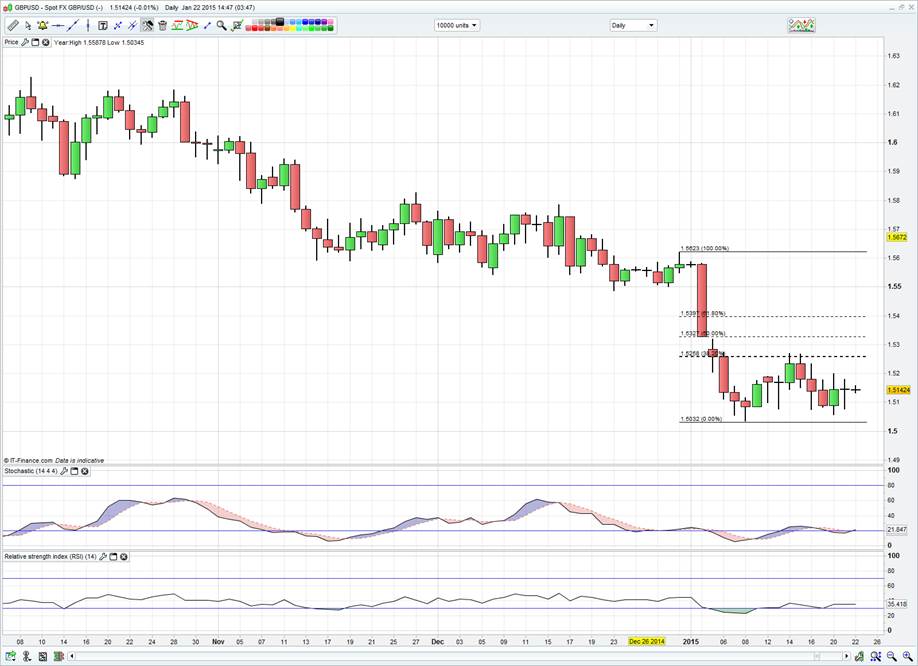This screenshot has width=918, height=666.
Task: Open RSI indicator settings wrench
Action: (x=103, y=555)
